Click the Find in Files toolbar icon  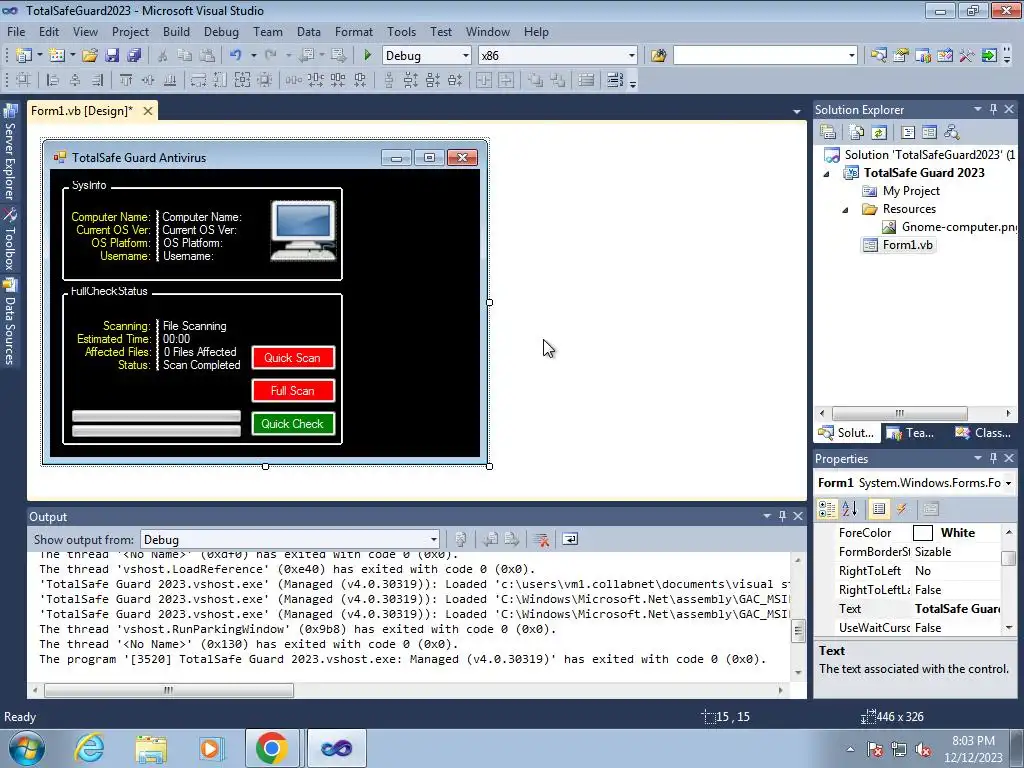click(658, 56)
